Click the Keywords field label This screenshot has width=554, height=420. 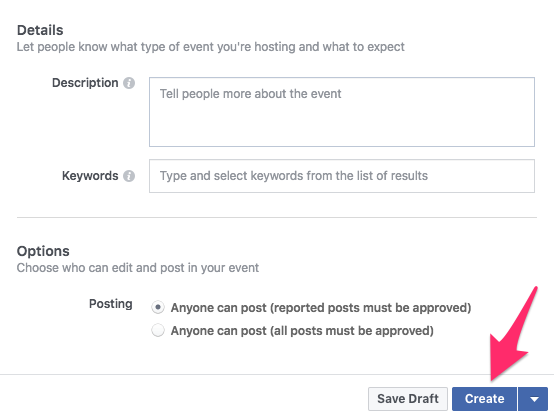90,176
